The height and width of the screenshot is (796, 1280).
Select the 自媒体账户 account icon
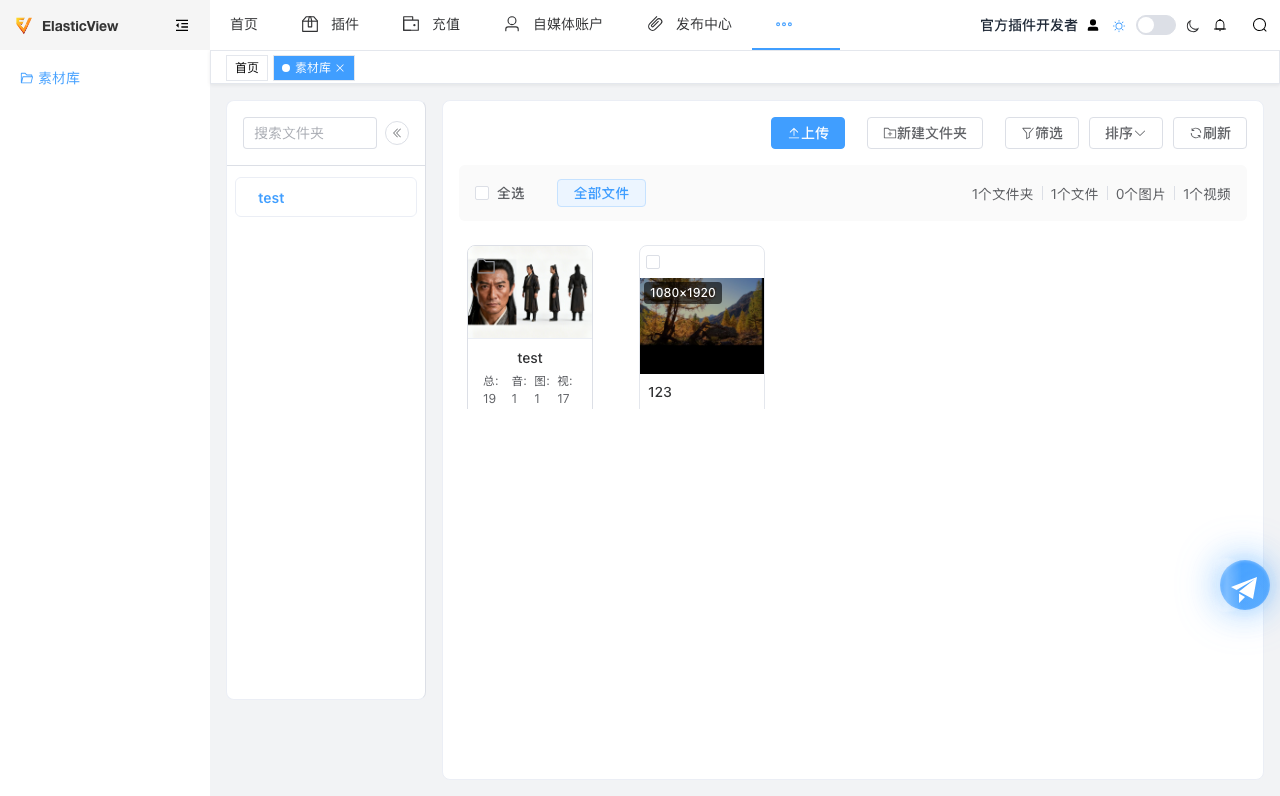512,24
